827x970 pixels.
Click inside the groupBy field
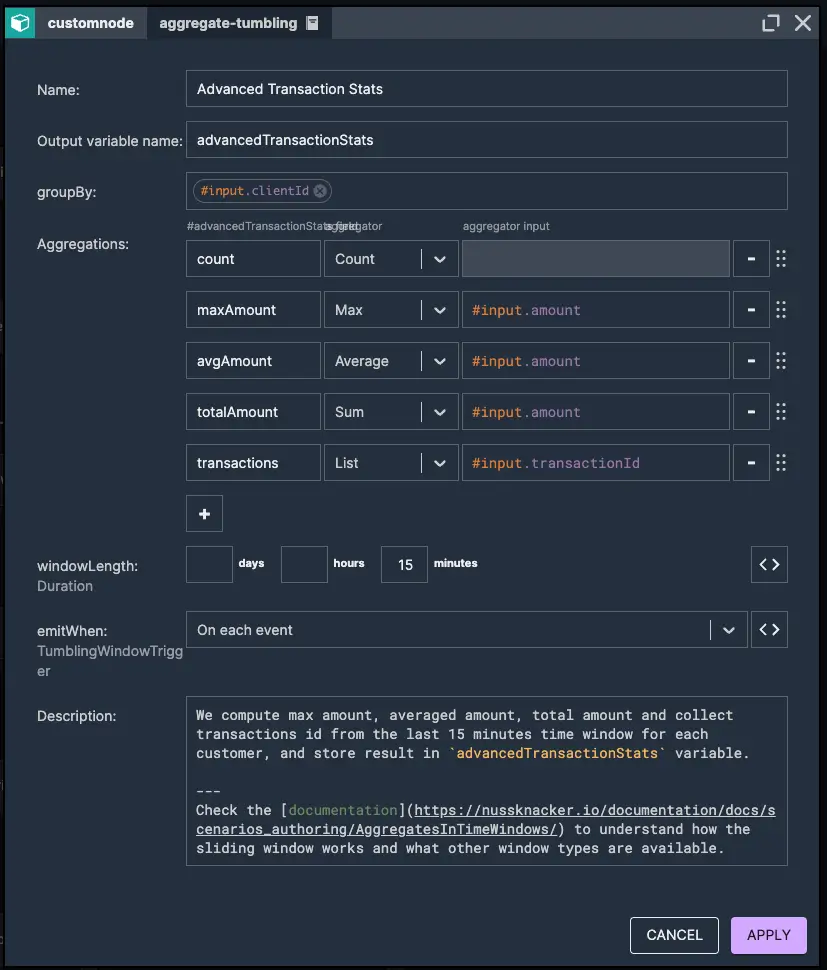pyautogui.click(x=487, y=191)
